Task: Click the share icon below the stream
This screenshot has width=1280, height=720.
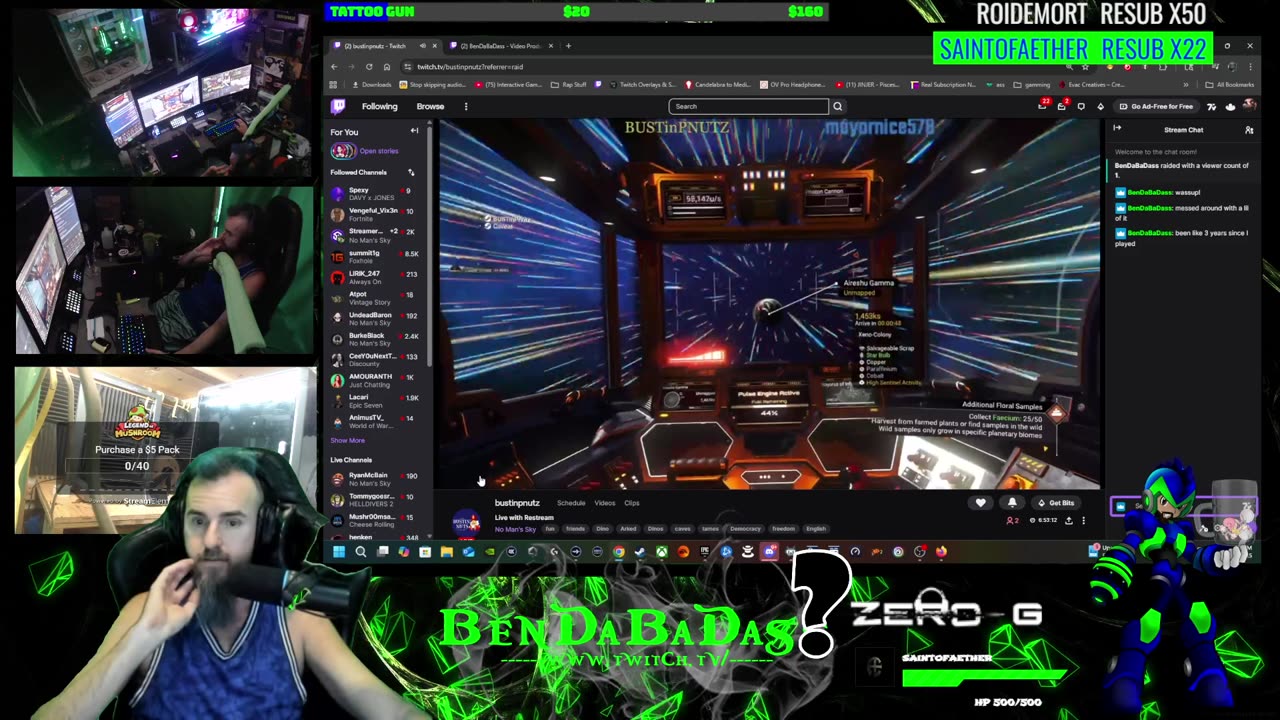Action: point(1069,520)
